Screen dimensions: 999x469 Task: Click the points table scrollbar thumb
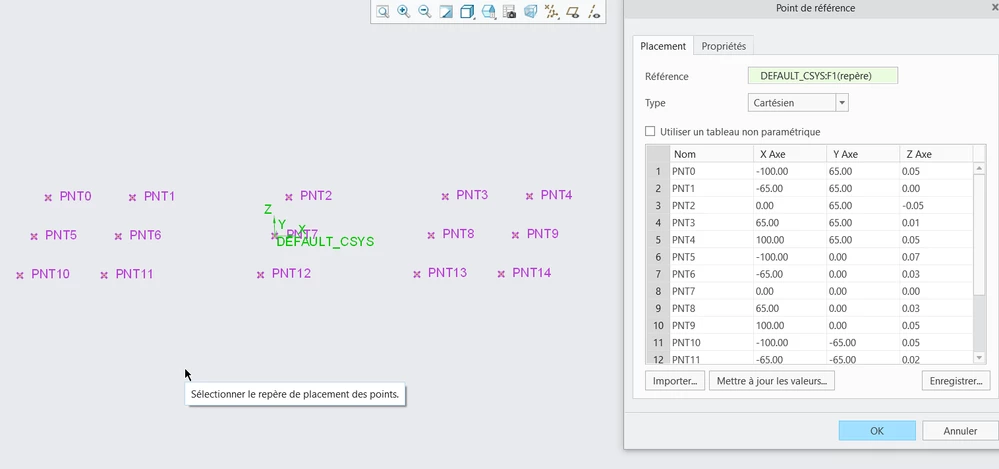tap(979, 234)
